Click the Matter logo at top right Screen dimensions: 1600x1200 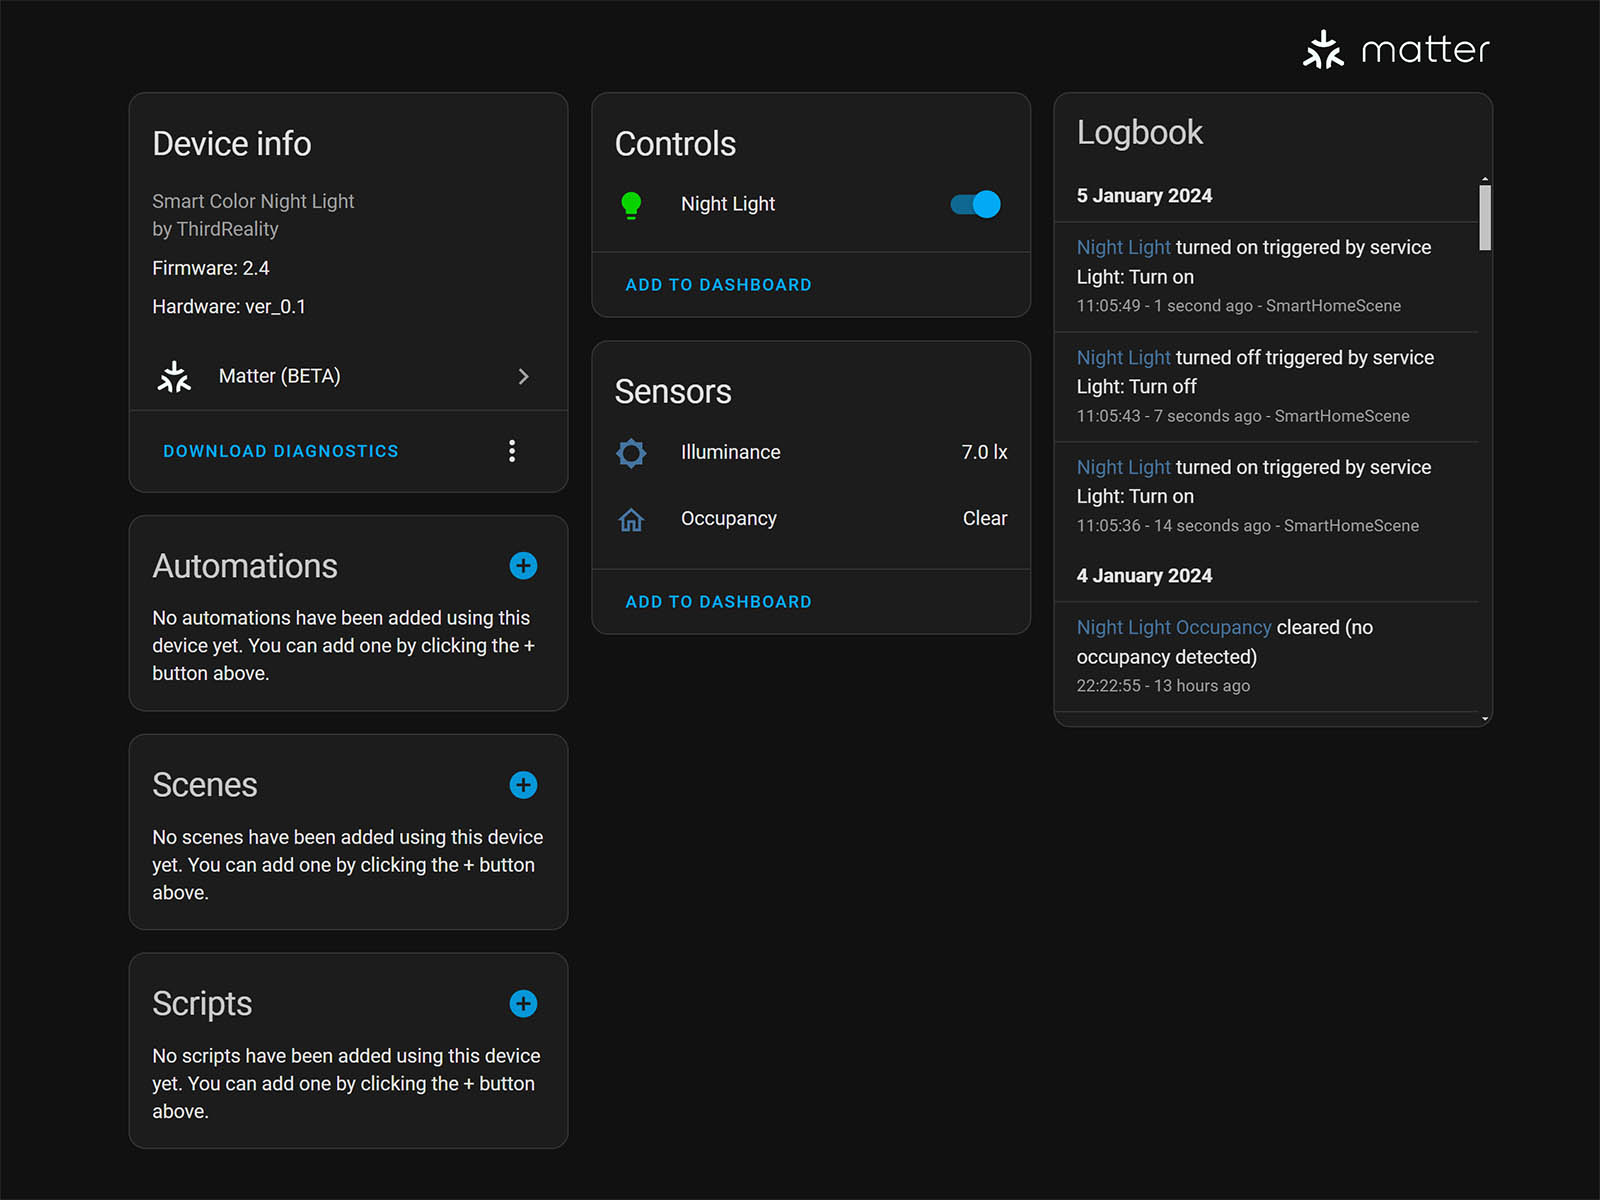[1396, 49]
